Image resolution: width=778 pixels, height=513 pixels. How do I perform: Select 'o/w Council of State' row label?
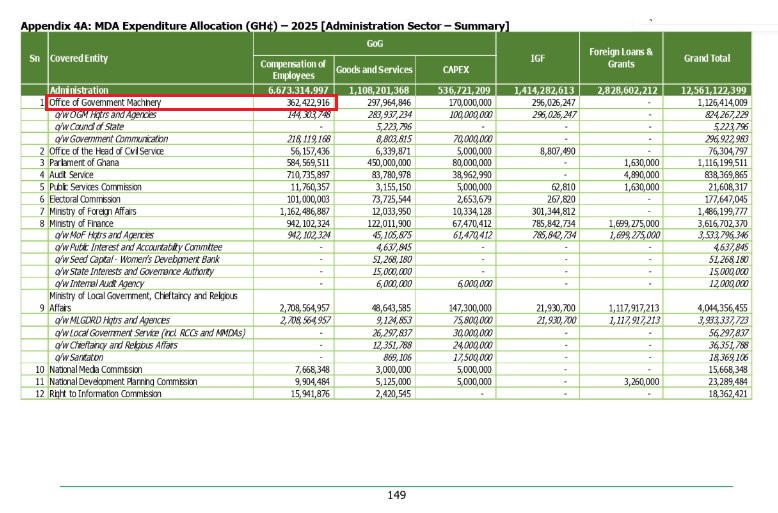89,127
